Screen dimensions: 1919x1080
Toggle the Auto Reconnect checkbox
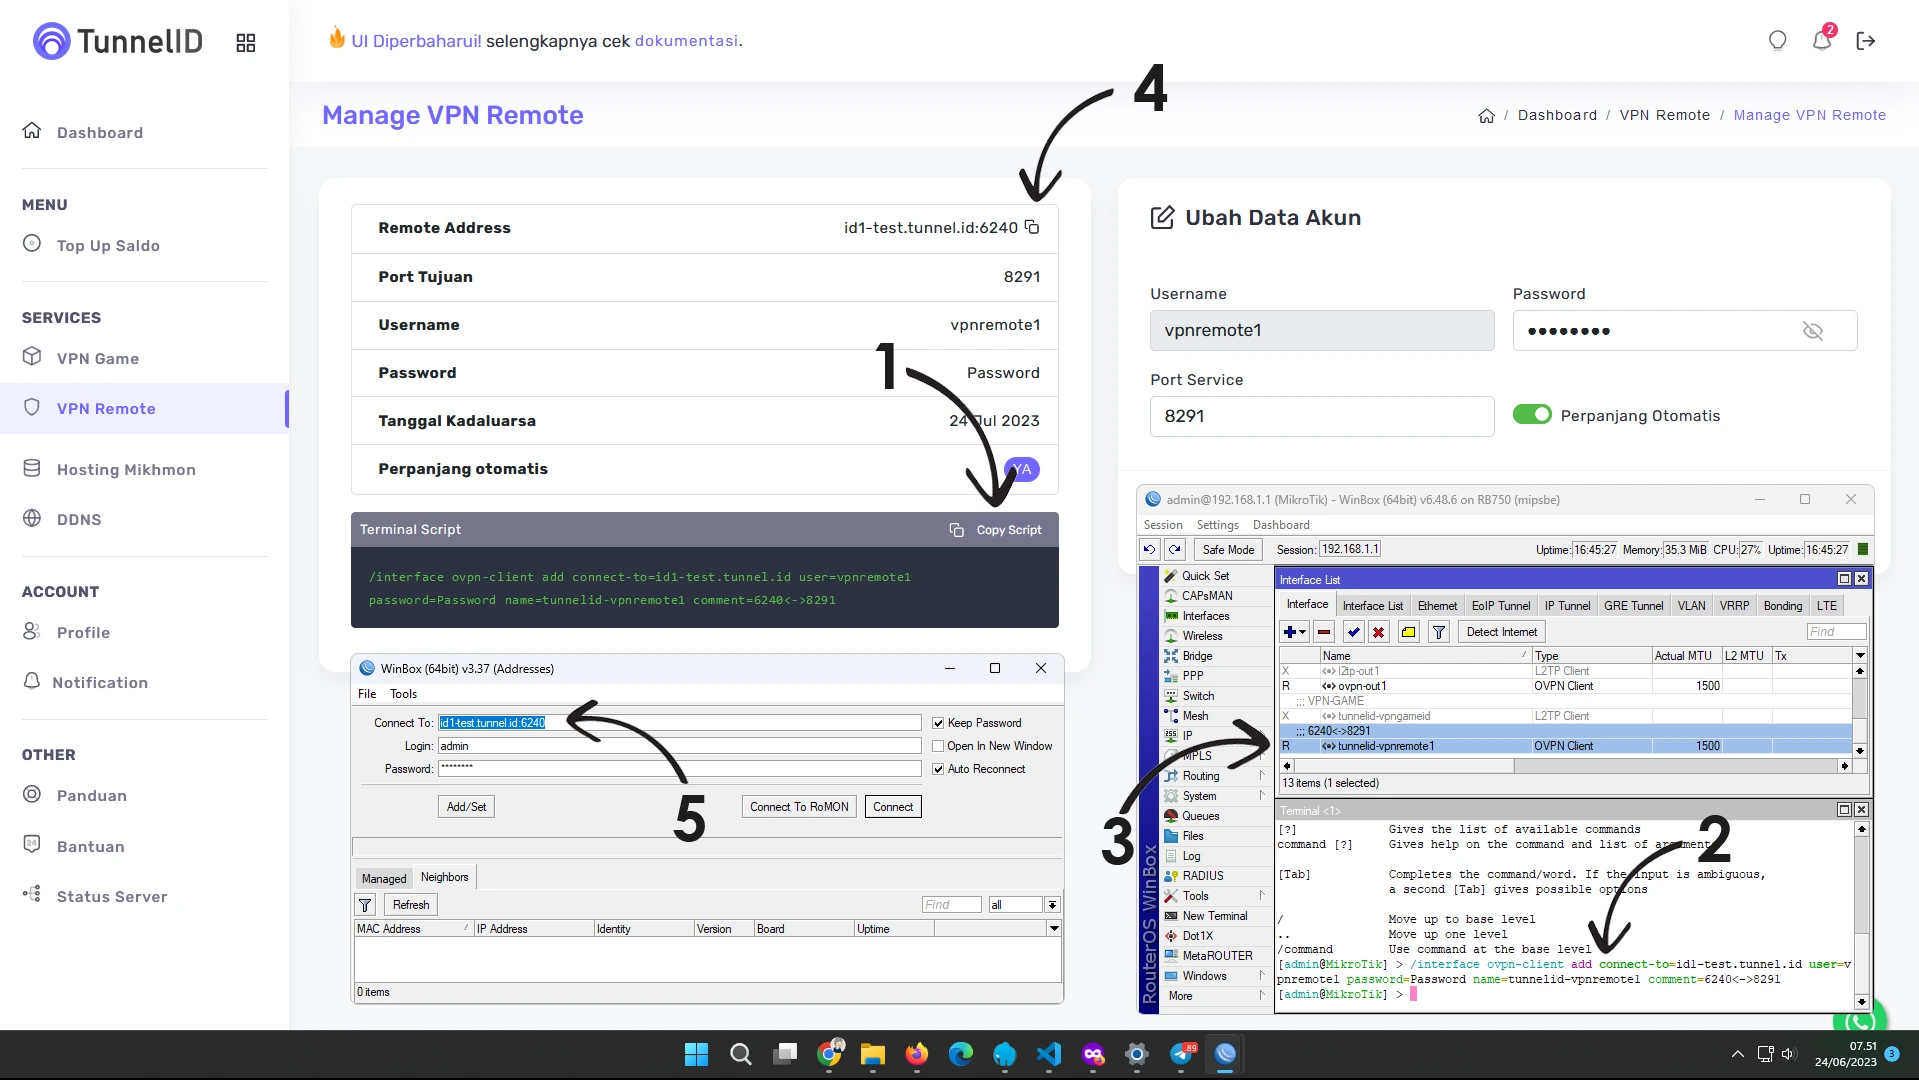[938, 769]
